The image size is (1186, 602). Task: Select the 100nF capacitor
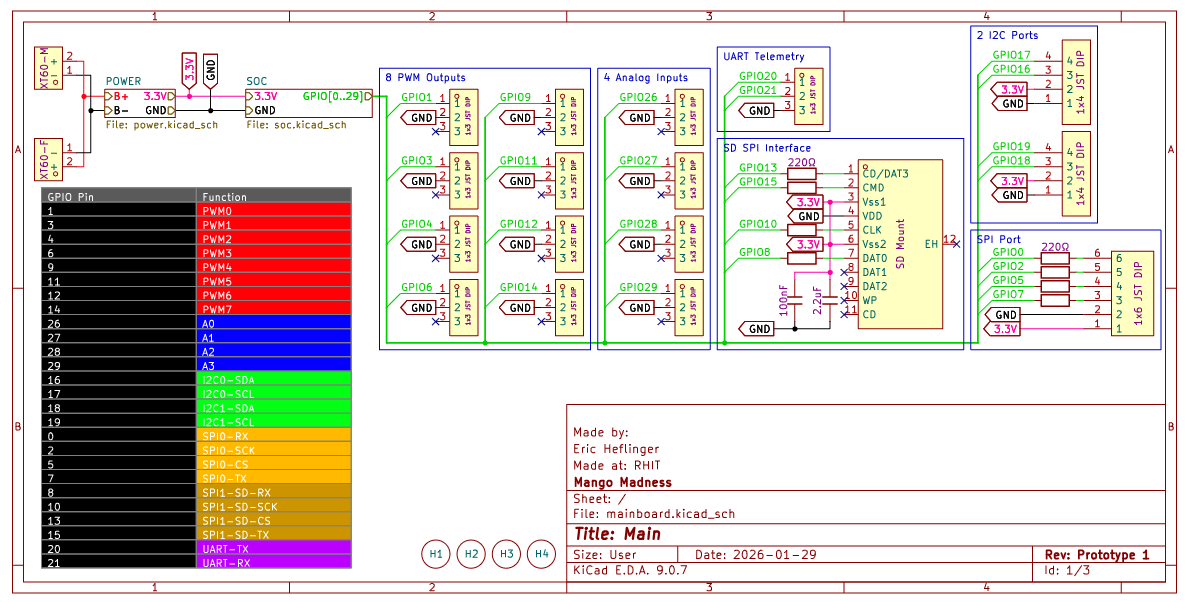795,300
